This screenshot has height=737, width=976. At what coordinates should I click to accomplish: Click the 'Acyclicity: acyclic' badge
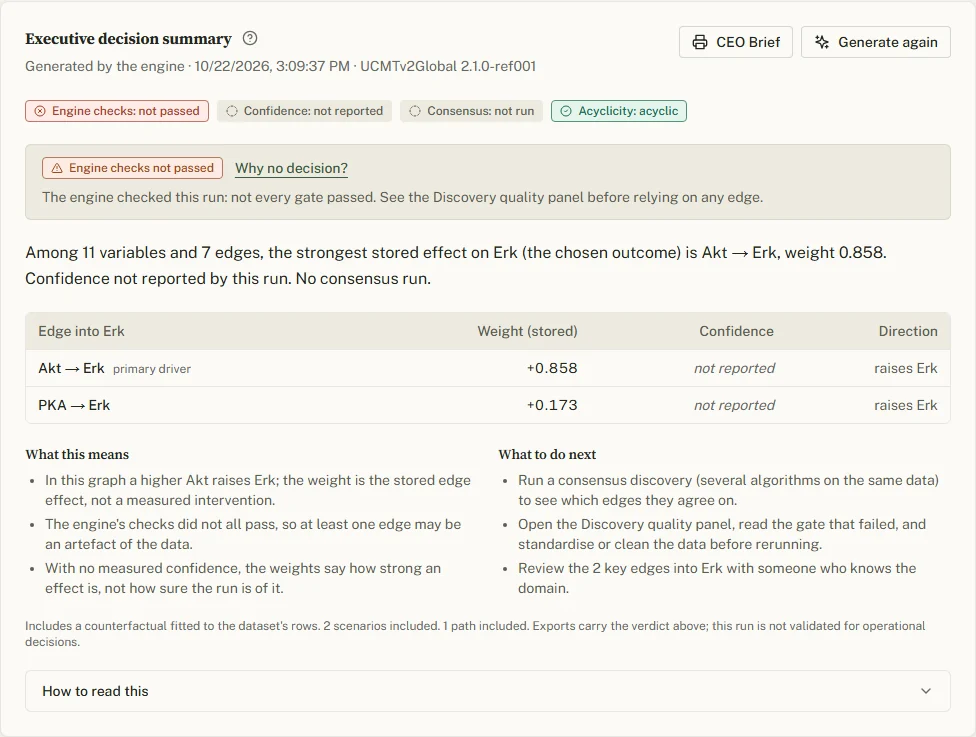pyautogui.click(x=619, y=111)
